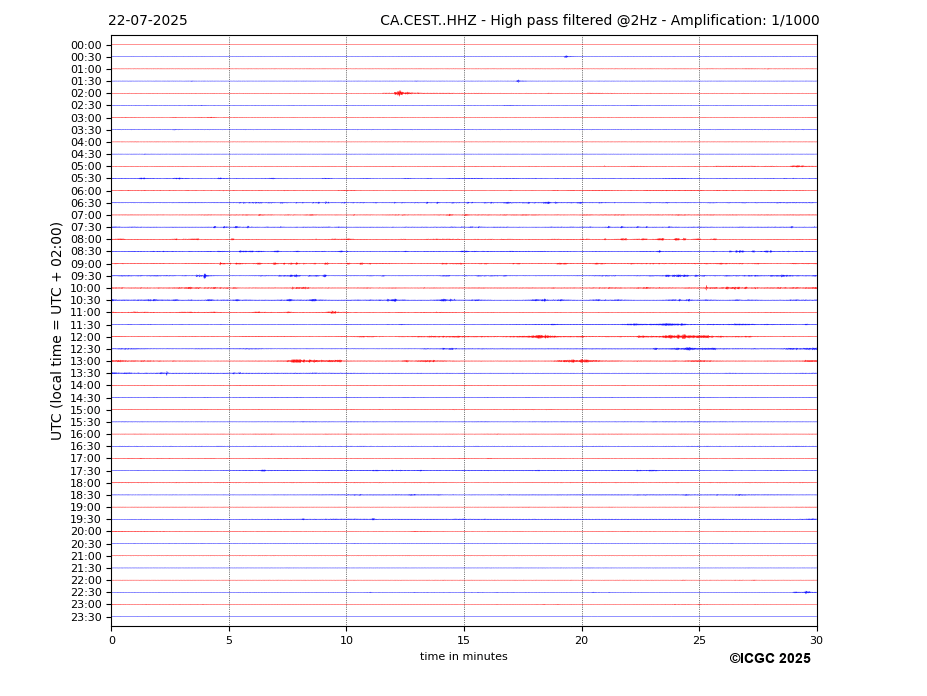Click the 11:30 row time label
The width and height of the screenshot is (927, 696).
[x=86, y=325]
